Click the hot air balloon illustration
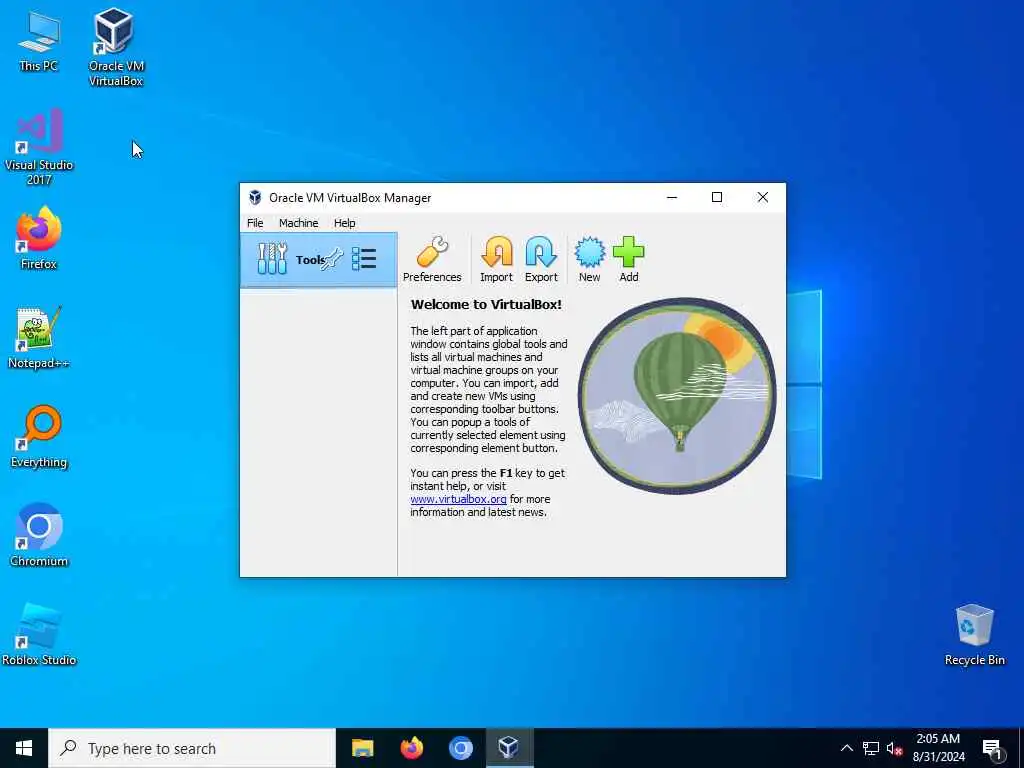This screenshot has width=1024, height=768. (677, 395)
